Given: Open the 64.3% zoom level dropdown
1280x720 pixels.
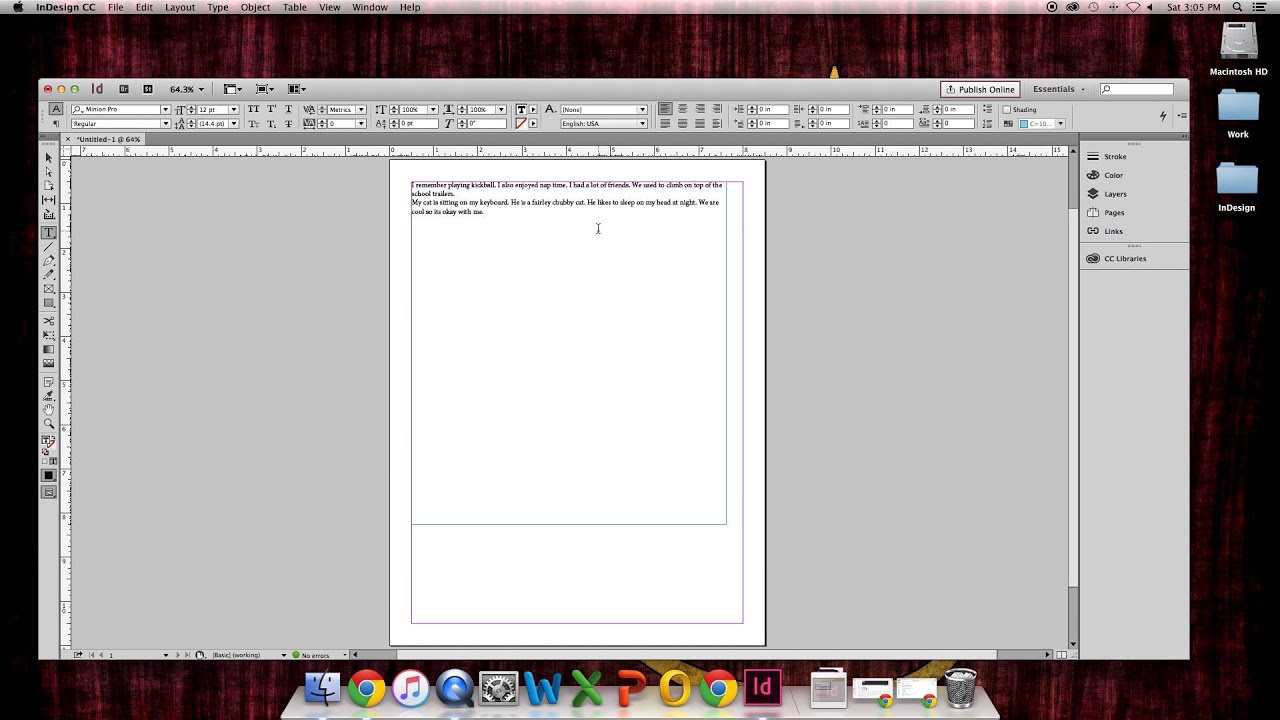Looking at the screenshot, I should (200, 89).
